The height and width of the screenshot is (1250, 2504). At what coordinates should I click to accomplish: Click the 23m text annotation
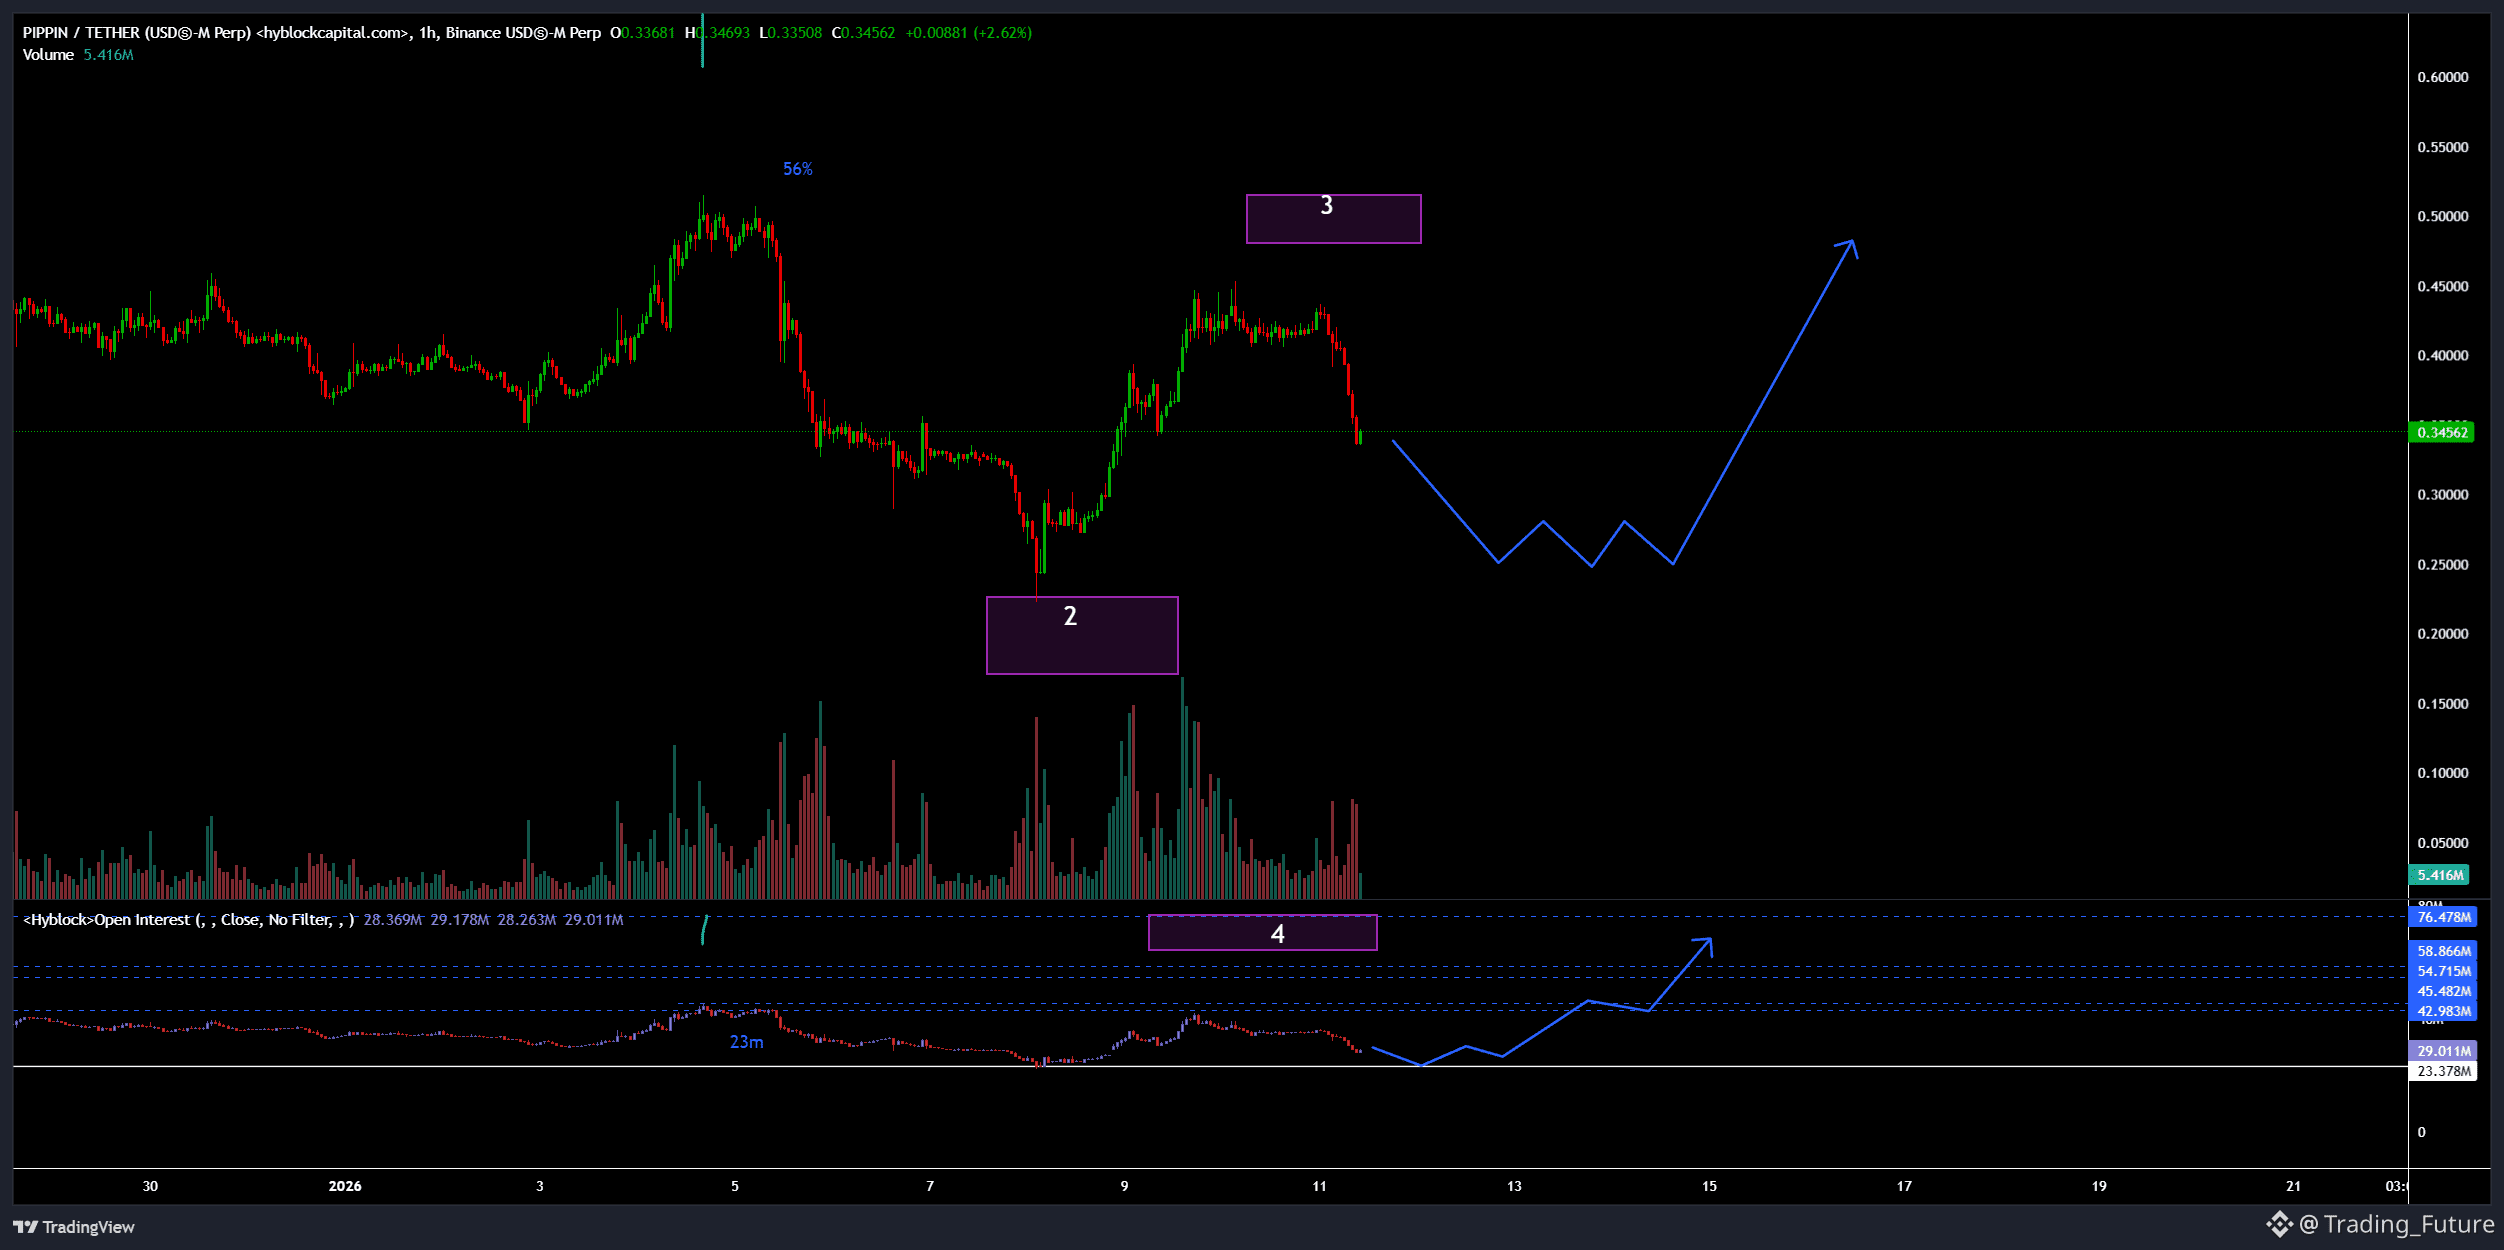click(746, 1042)
